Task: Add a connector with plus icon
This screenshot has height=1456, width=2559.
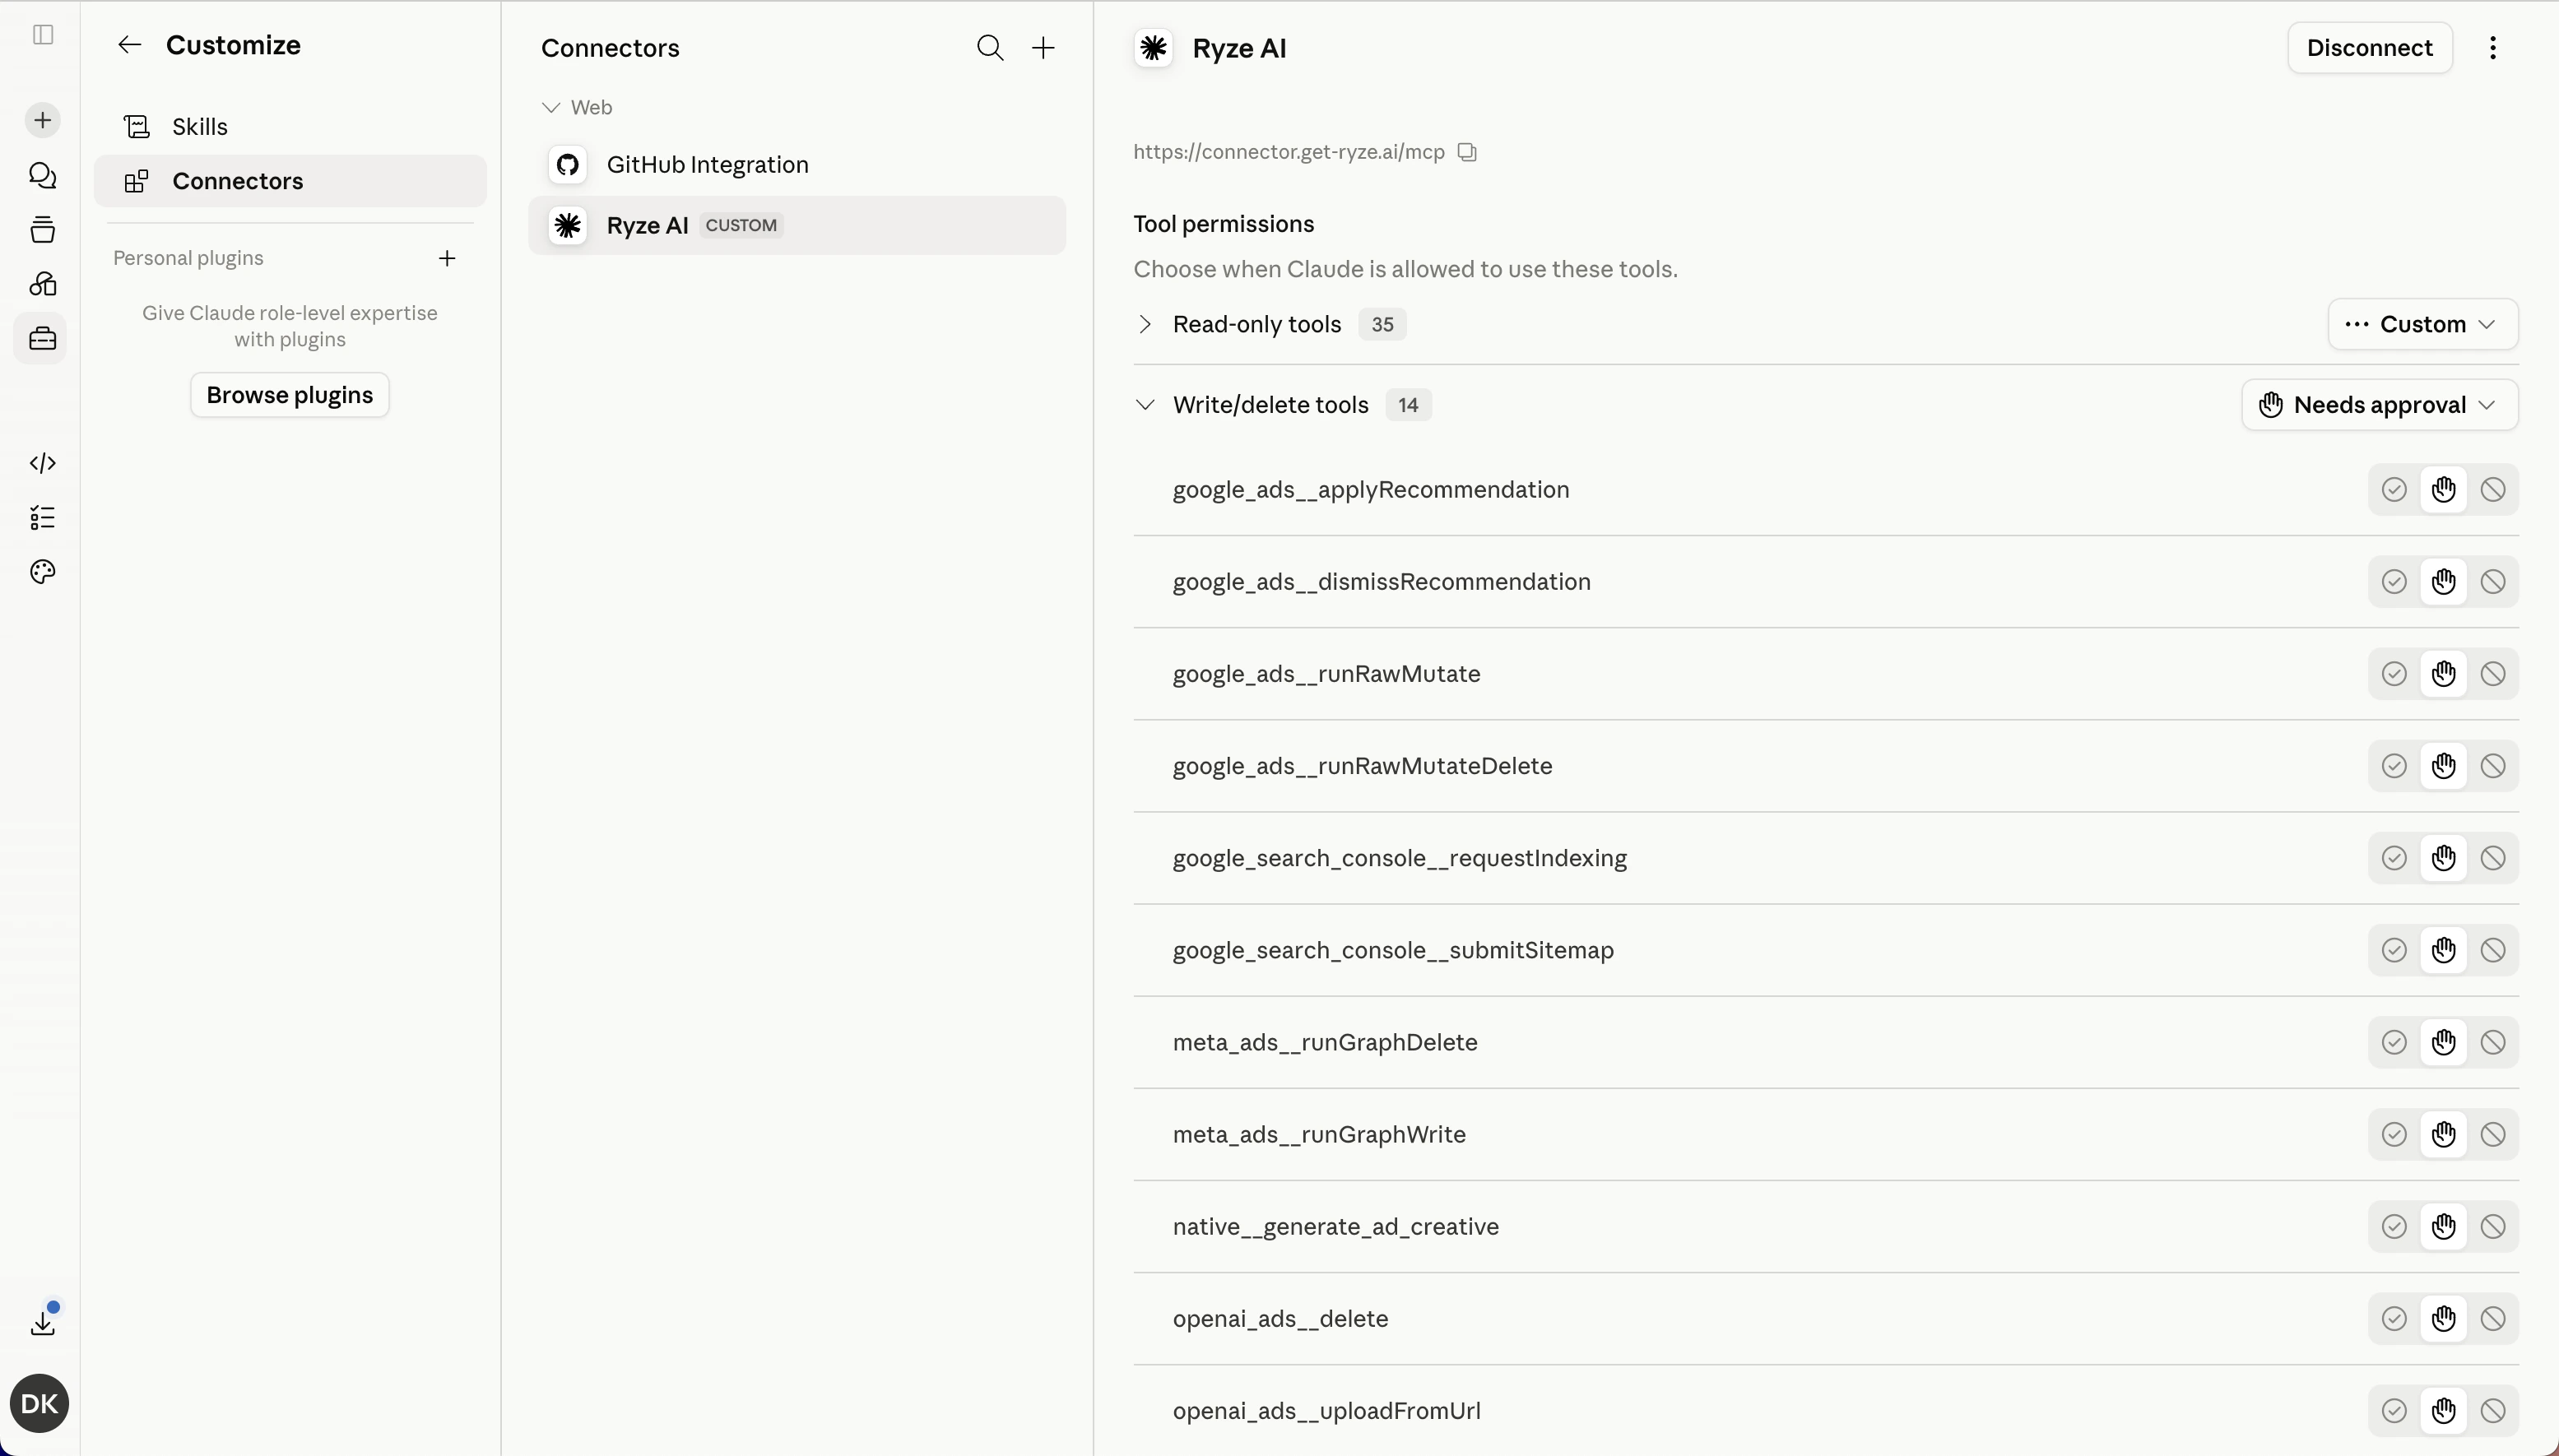Action: 1043,48
